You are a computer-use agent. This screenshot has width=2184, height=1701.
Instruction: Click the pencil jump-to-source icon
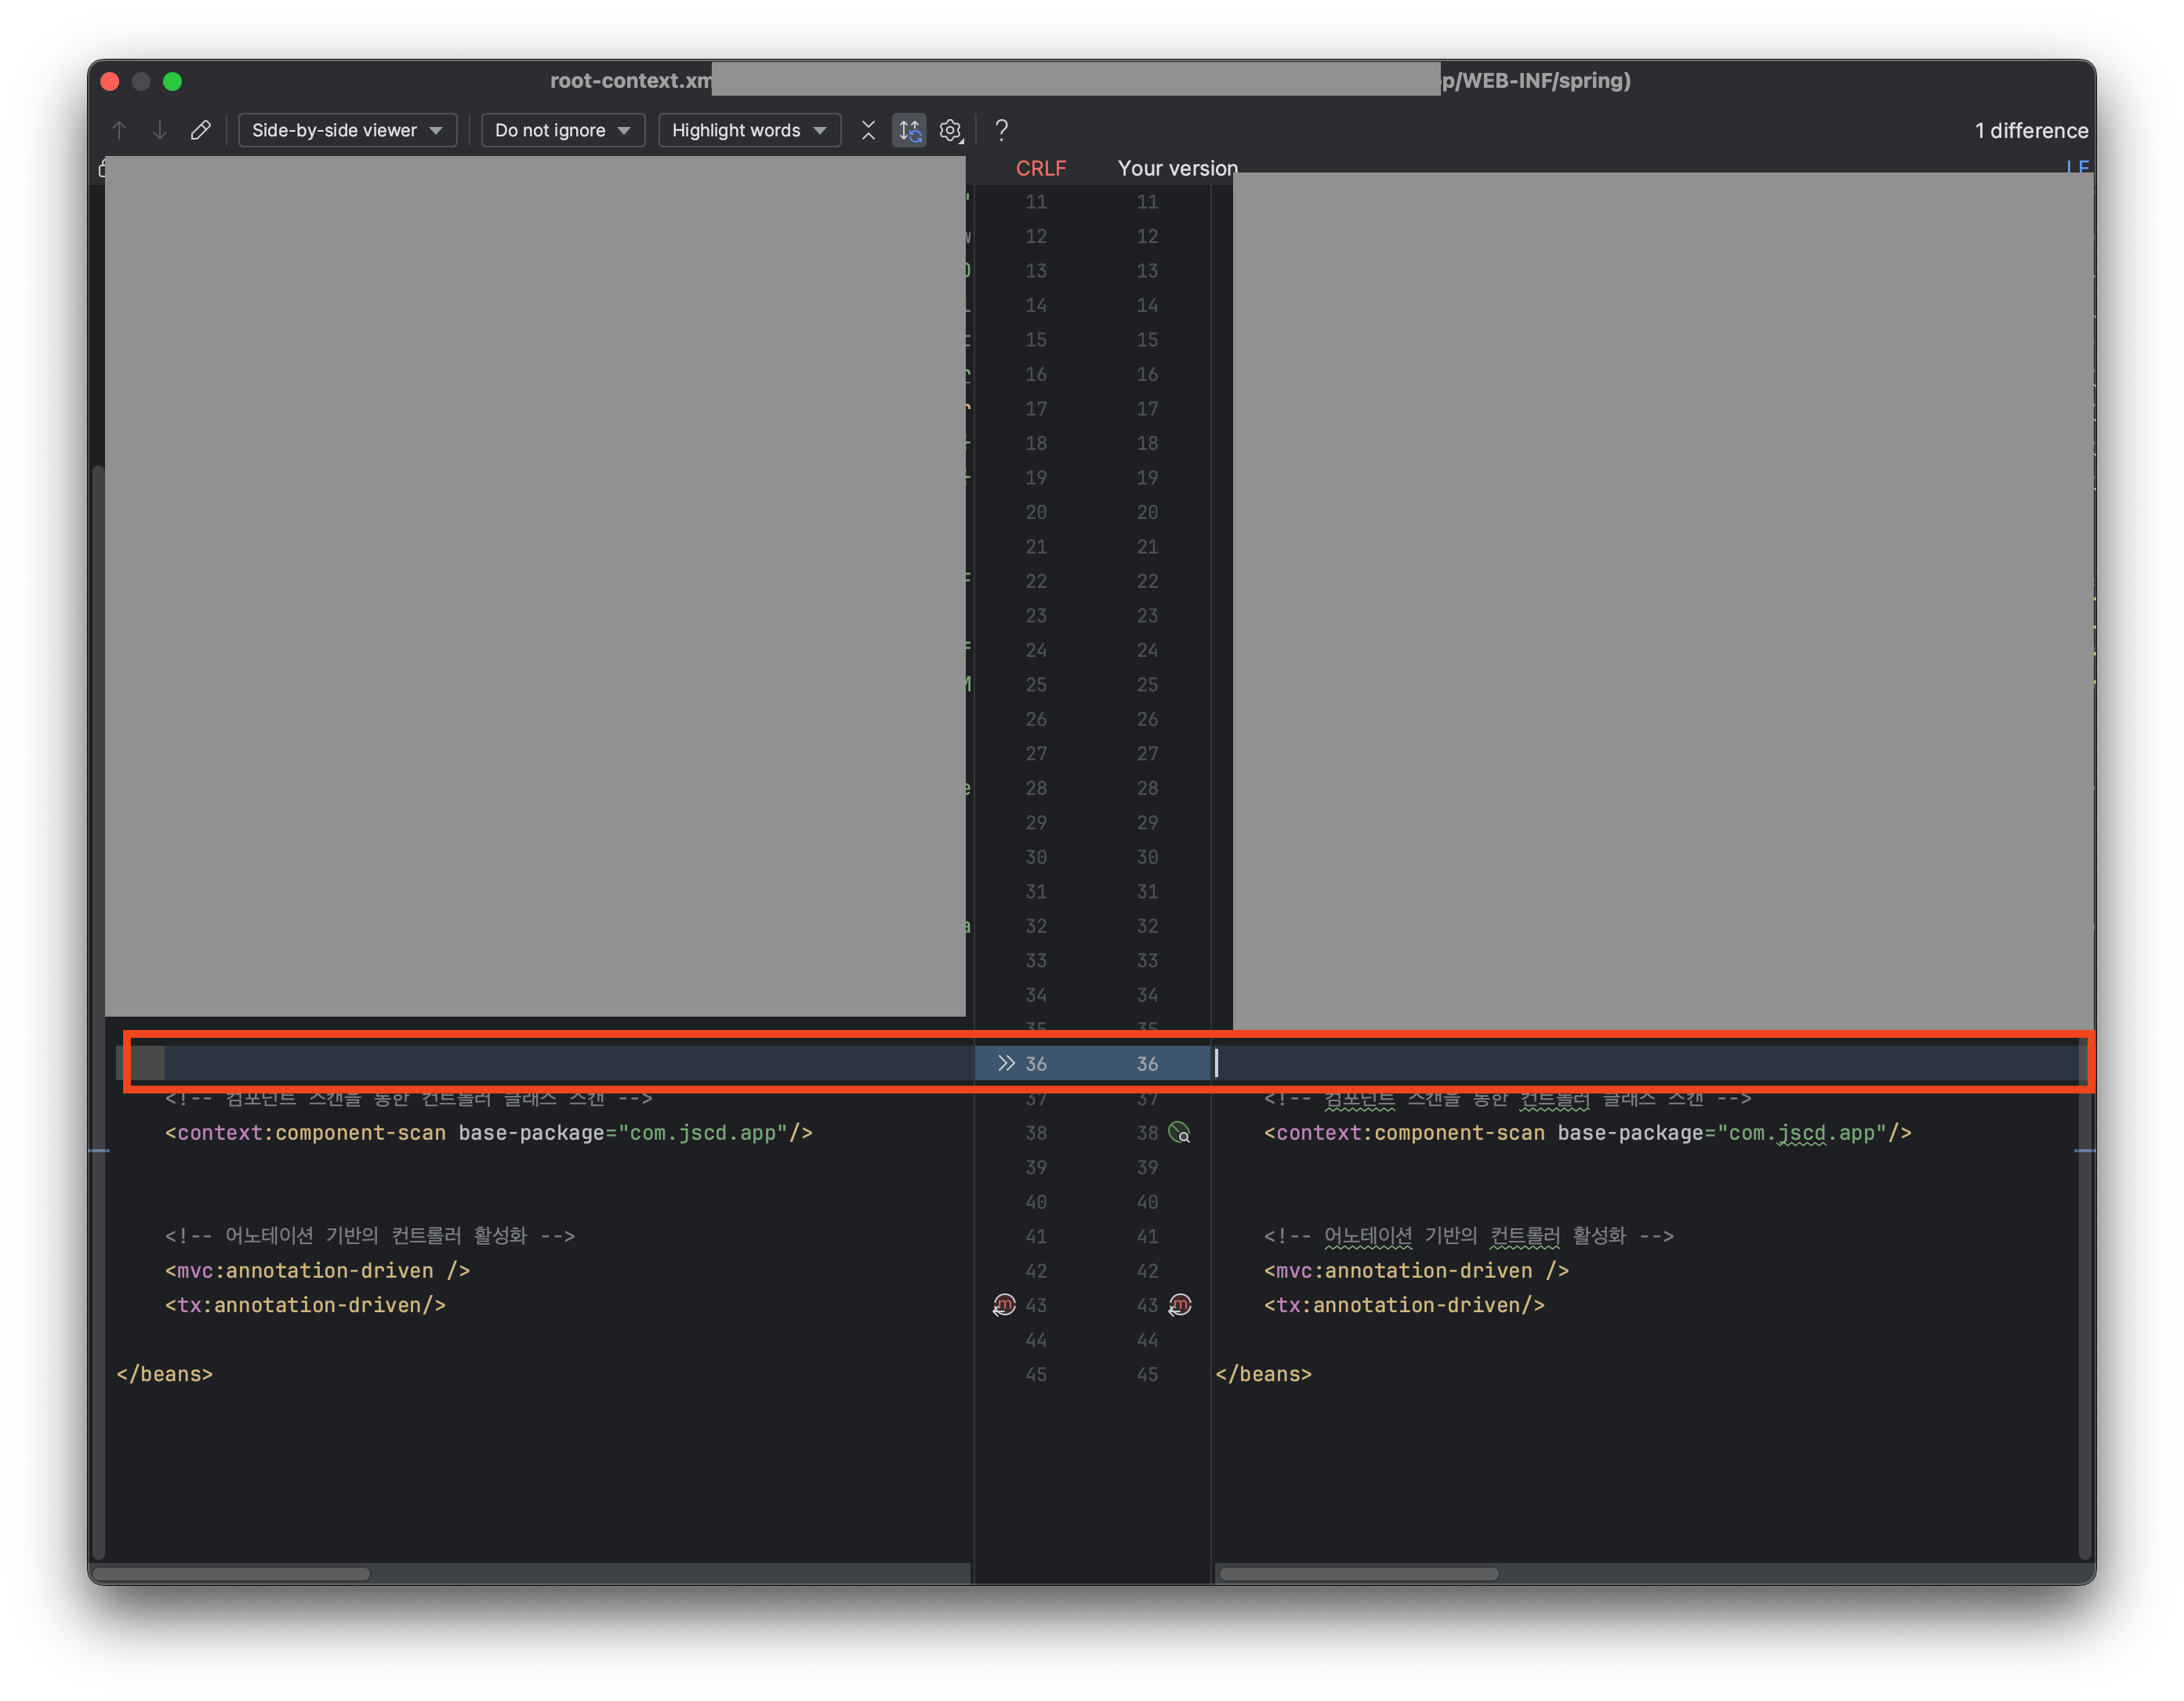200,130
